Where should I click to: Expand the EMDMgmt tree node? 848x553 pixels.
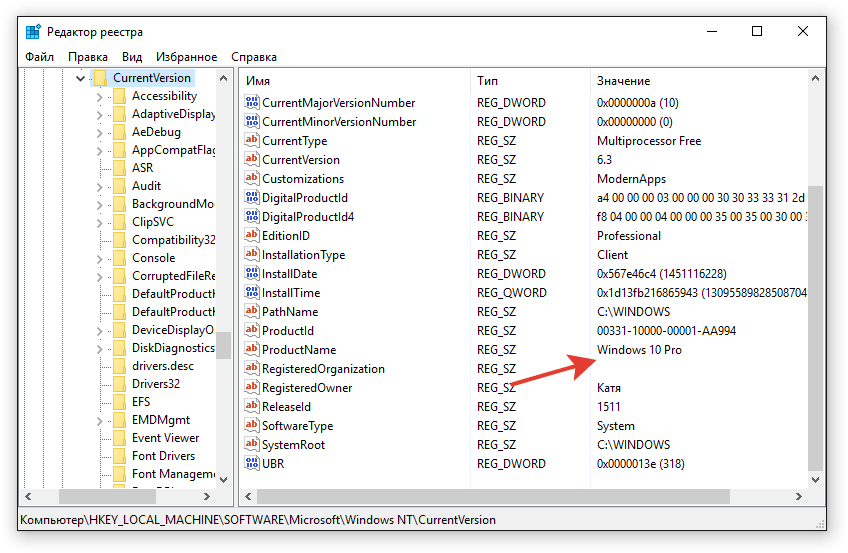(x=99, y=420)
